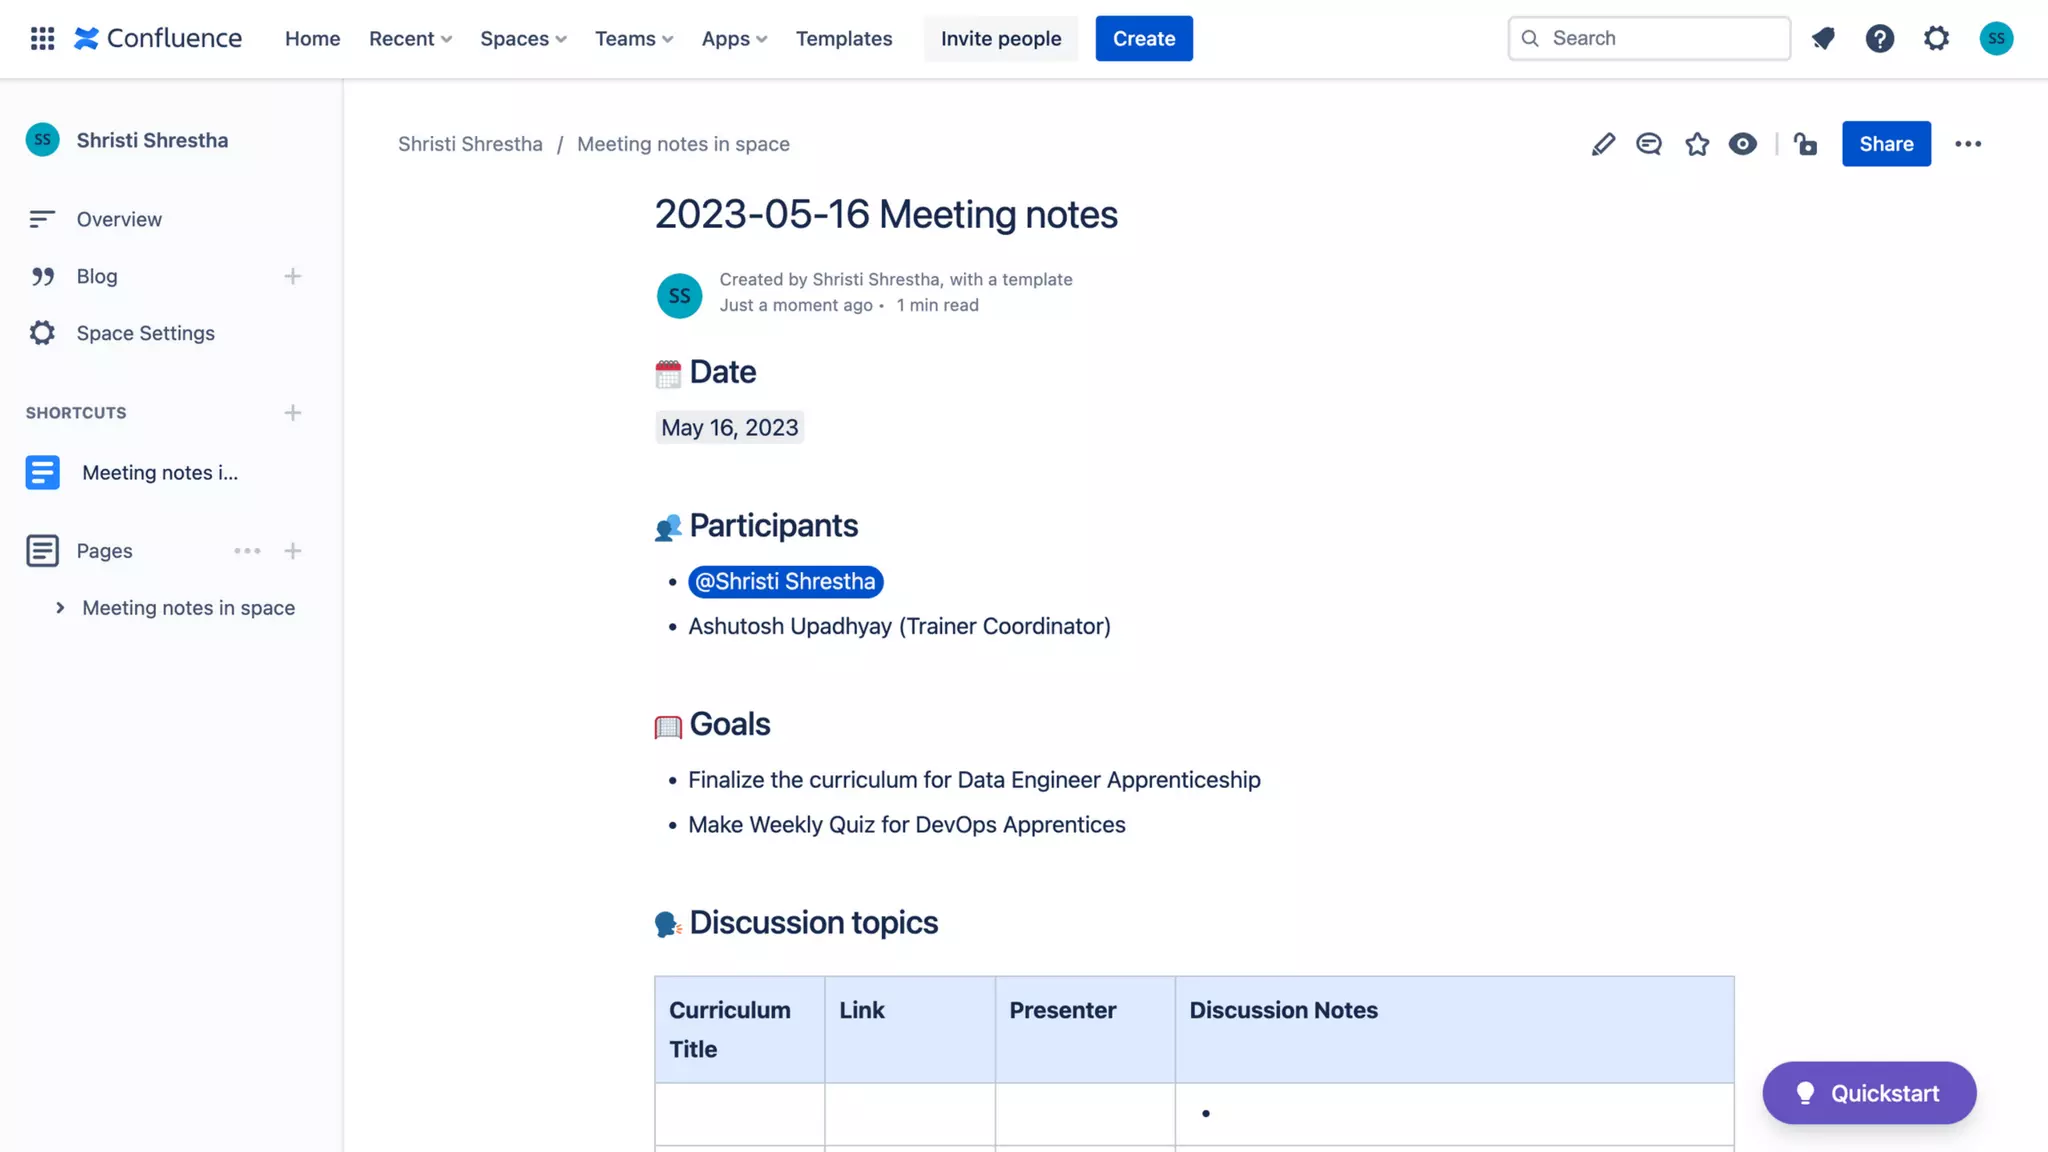Add a new blog post with plus
This screenshot has height=1152, width=2048.
pyautogui.click(x=292, y=276)
